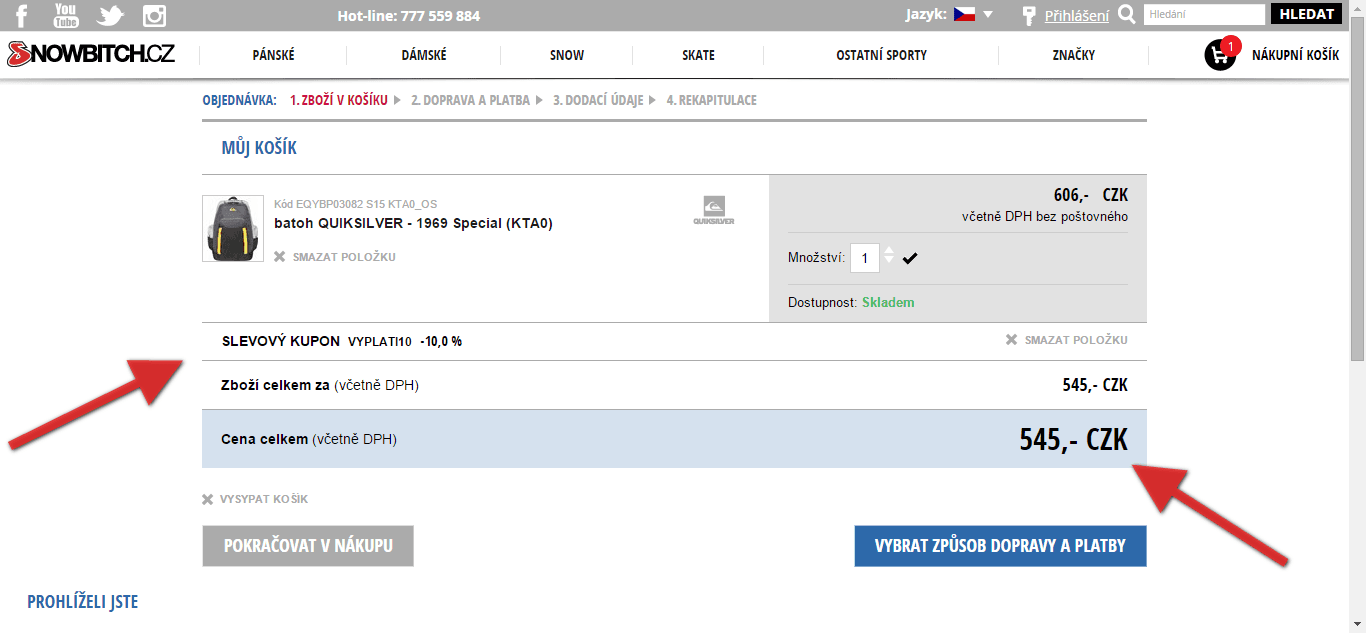This screenshot has height=633, width=1366.
Task: Open the Přihlášení login link
Action: pos(1077,15)
